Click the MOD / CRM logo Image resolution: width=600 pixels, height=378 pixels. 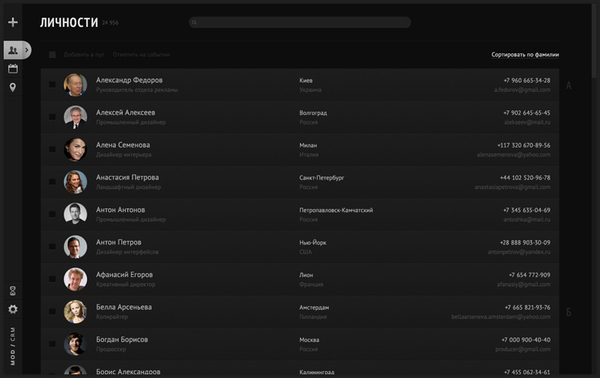[x=13, y=346]
